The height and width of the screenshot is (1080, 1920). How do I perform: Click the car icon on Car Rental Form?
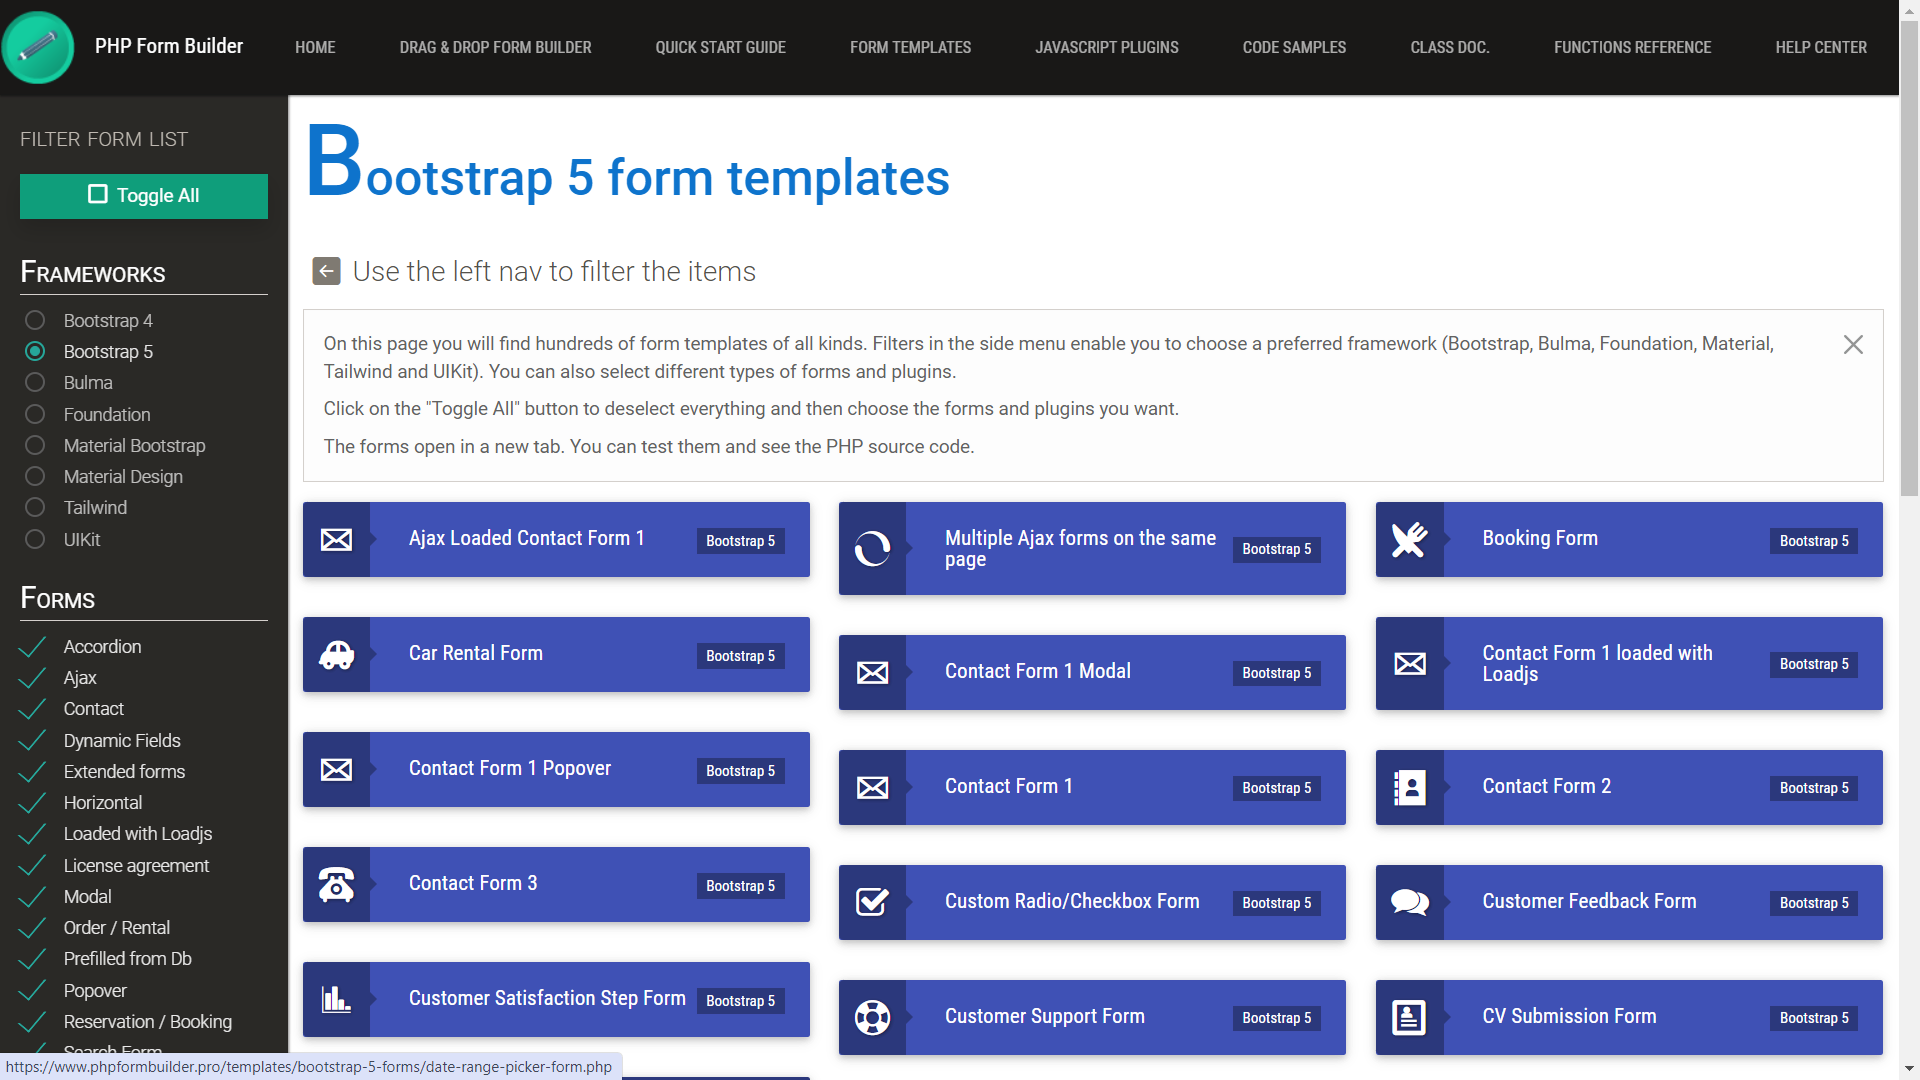point(336,654)
